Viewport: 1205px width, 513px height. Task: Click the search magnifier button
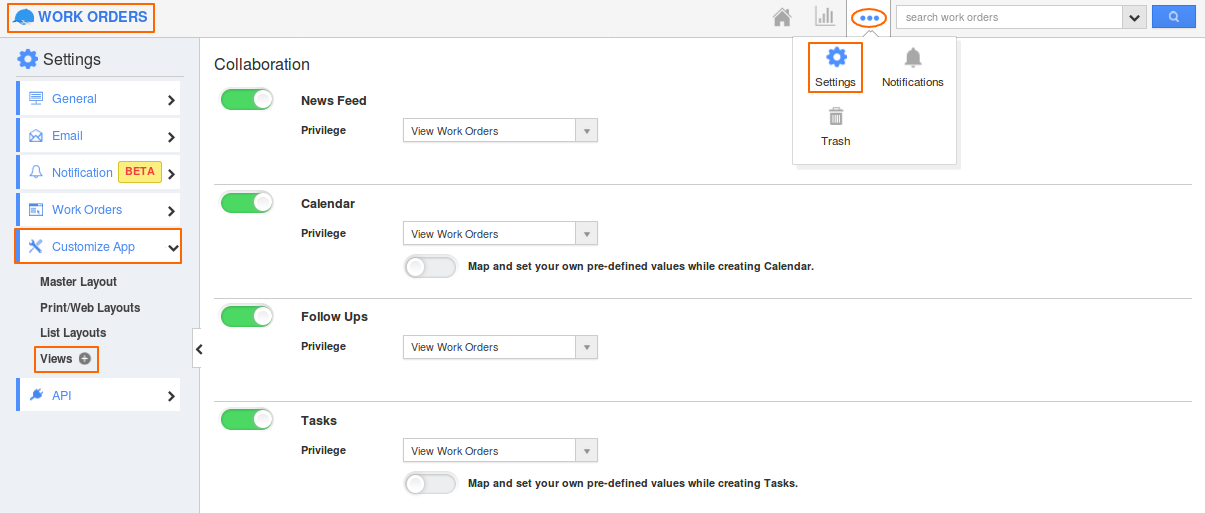[1174, 17]
